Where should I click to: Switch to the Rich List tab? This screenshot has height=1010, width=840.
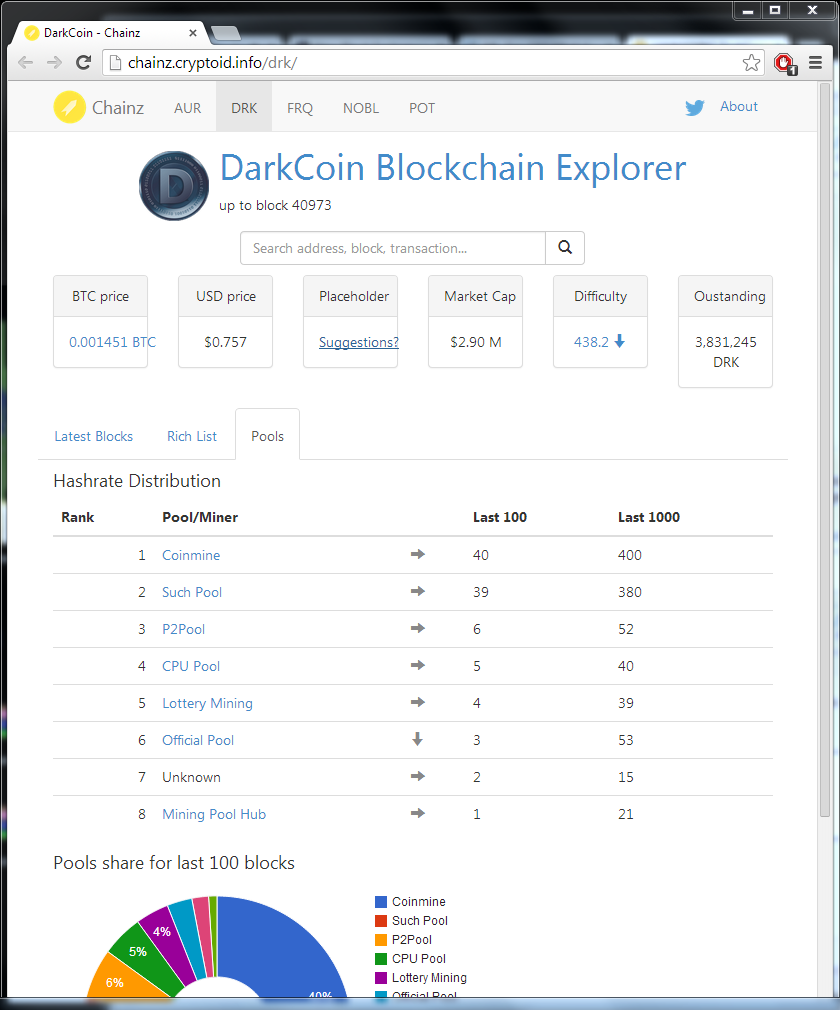192,436
